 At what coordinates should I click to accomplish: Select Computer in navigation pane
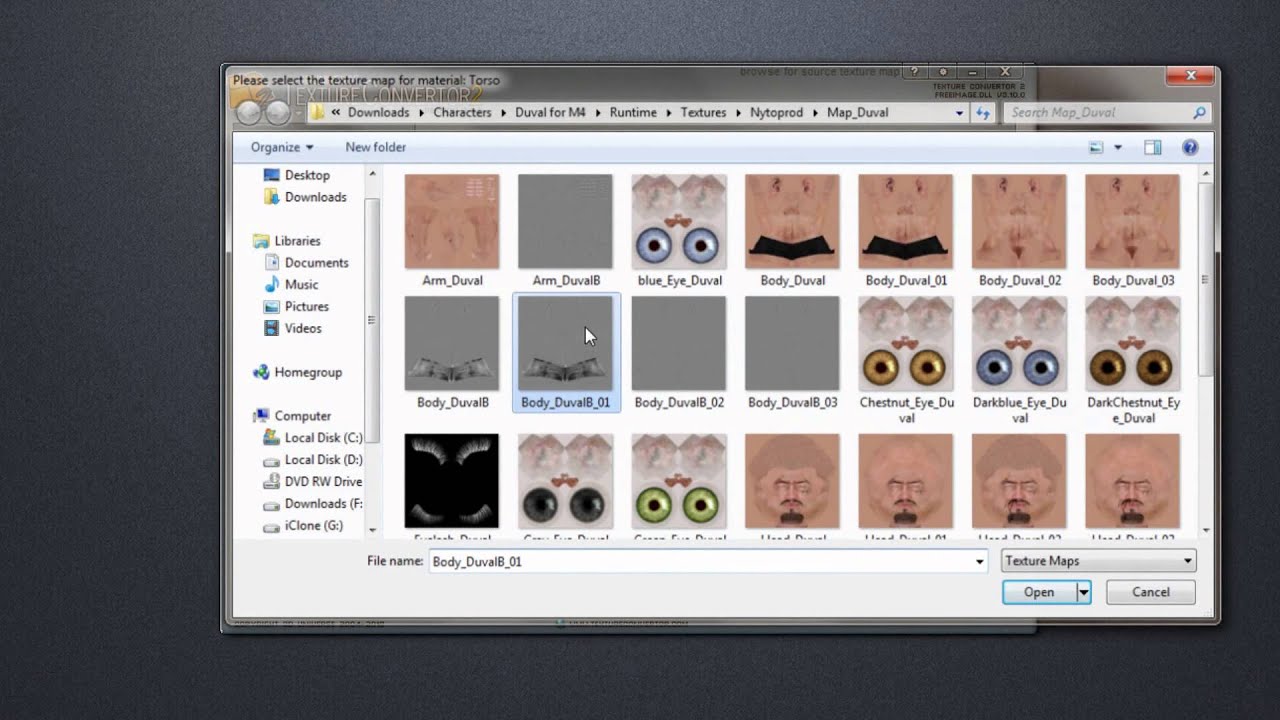point(292,416)
